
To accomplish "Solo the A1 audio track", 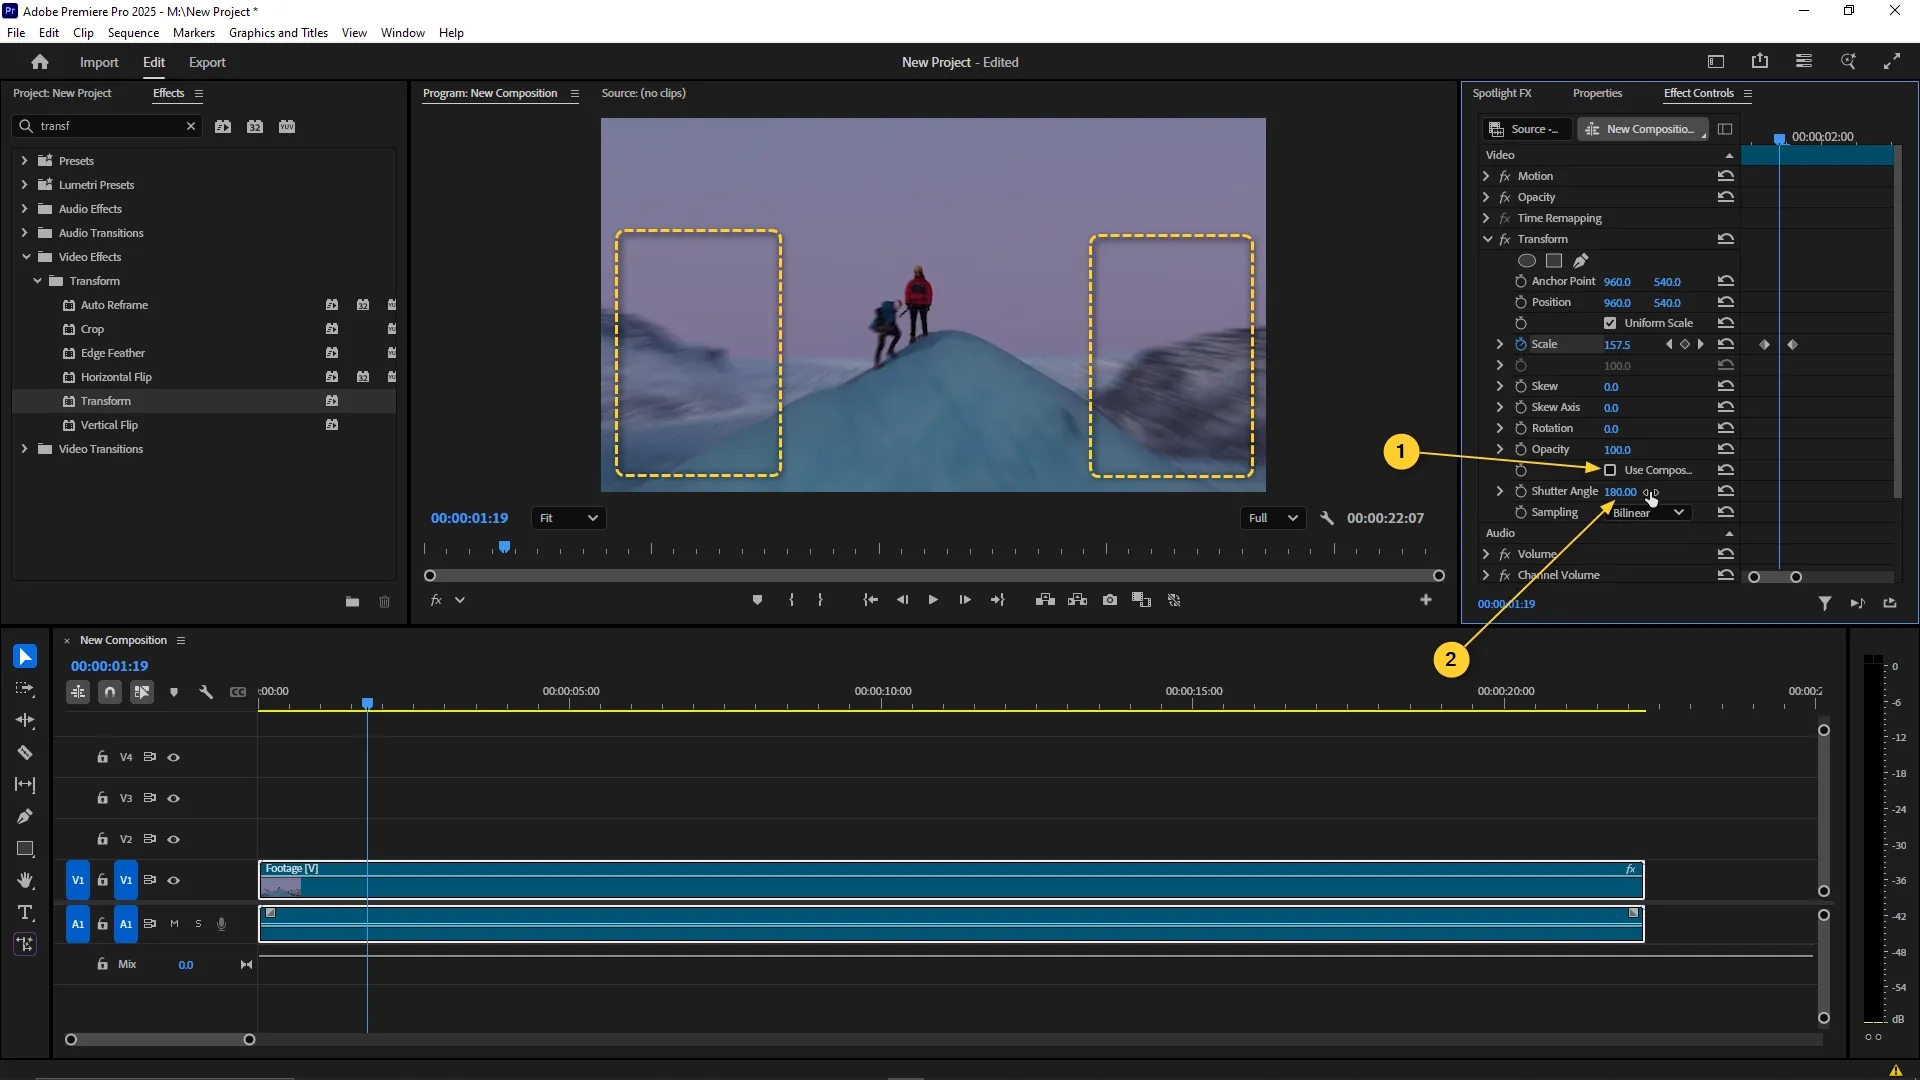I will 198,925.
